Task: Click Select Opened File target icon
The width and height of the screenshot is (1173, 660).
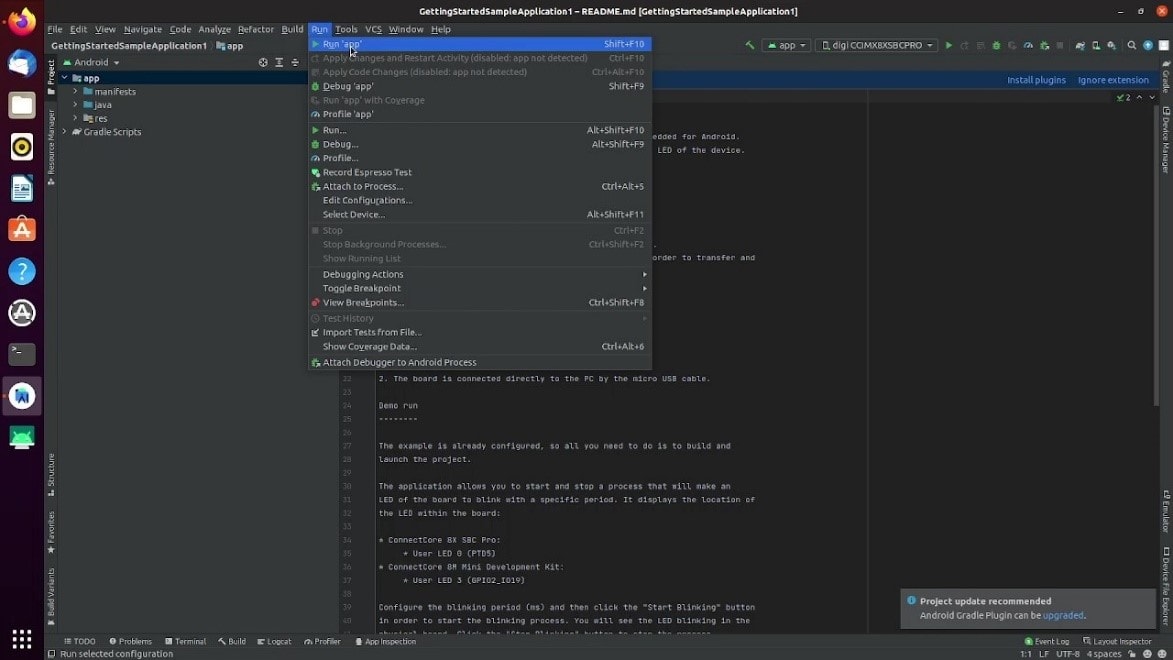Action: tap(263, 62)
